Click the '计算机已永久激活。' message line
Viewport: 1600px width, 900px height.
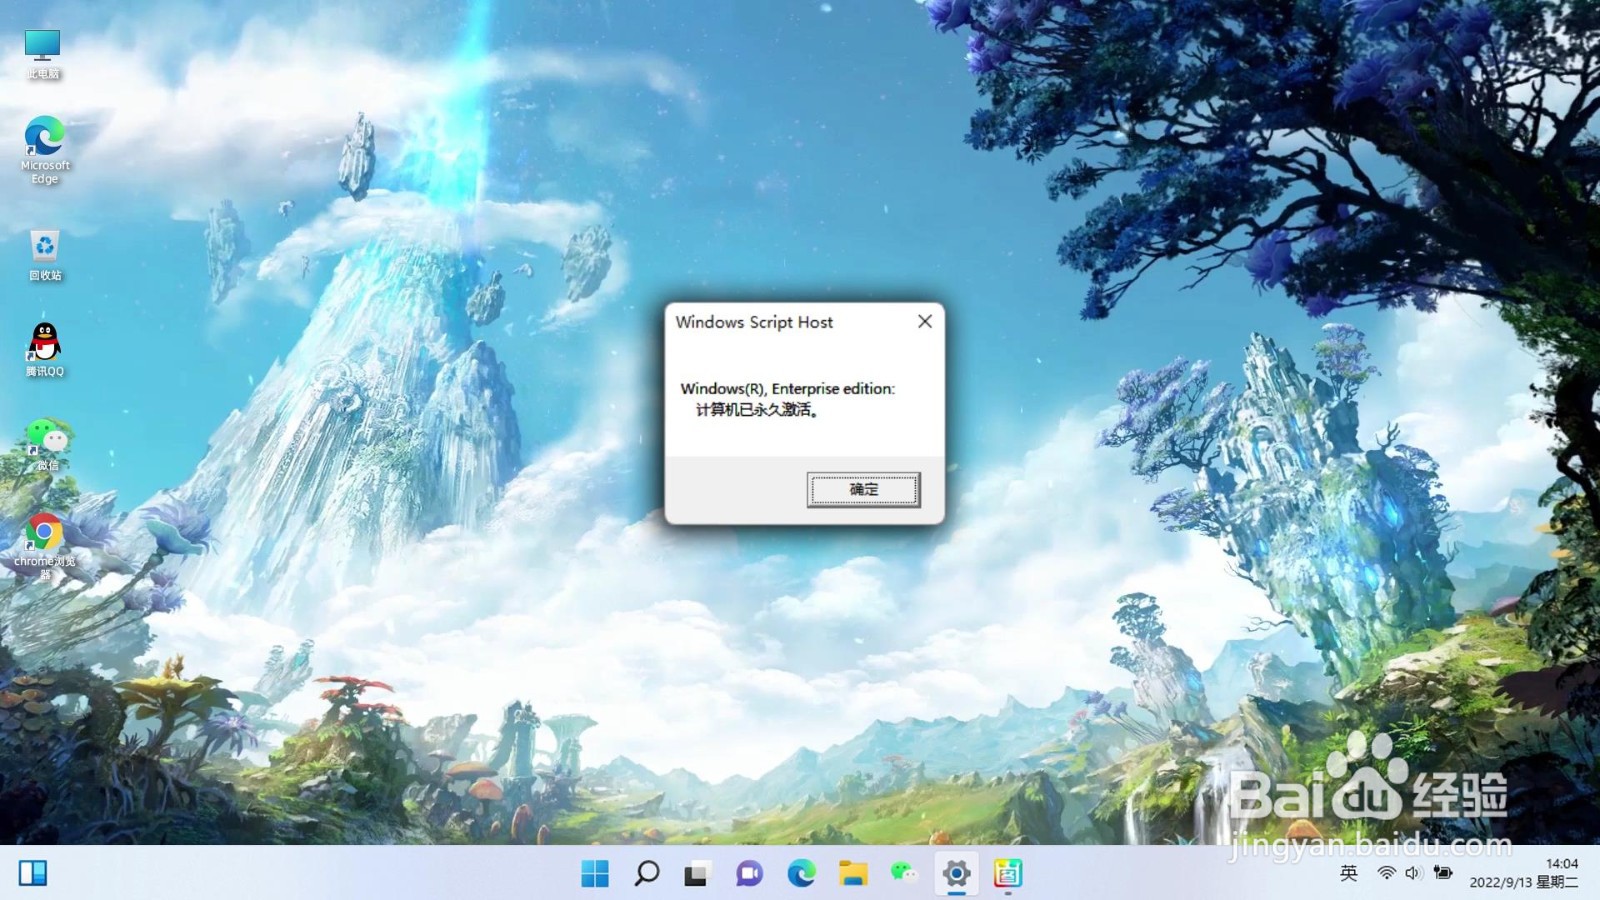(758, 410)
